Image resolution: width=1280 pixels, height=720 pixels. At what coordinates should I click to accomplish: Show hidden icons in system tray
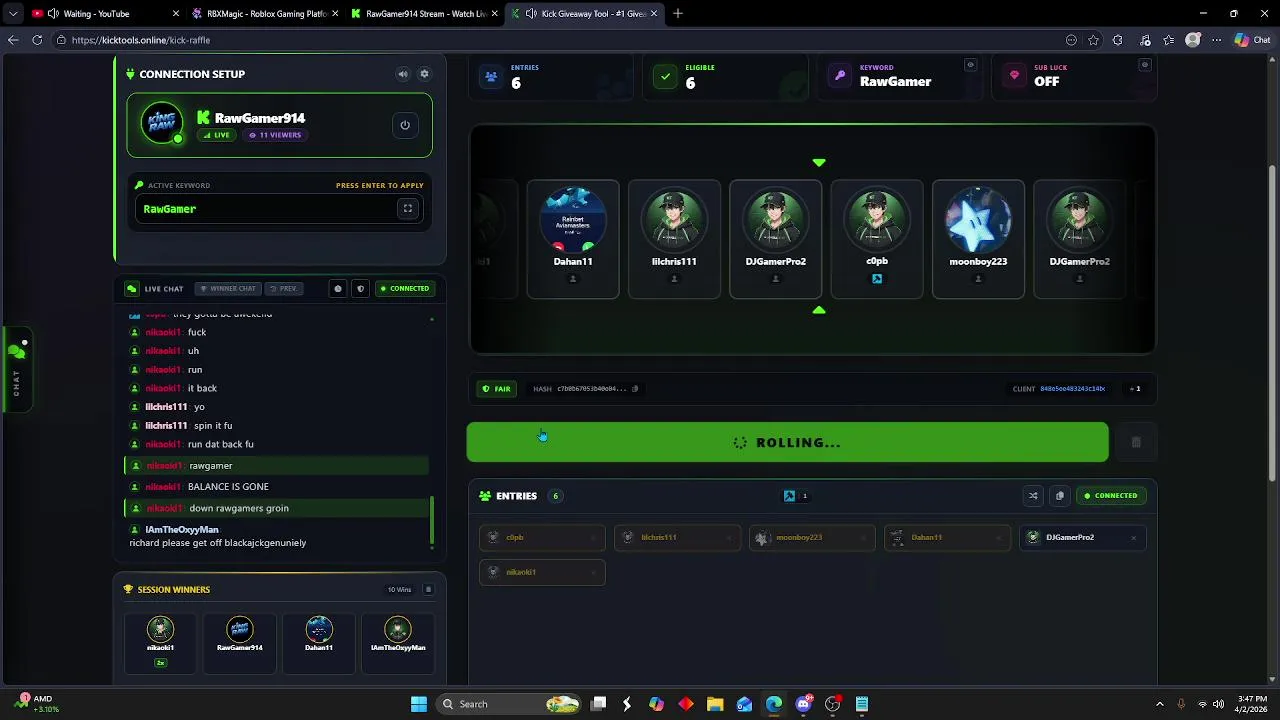[x=1160, y=704]
